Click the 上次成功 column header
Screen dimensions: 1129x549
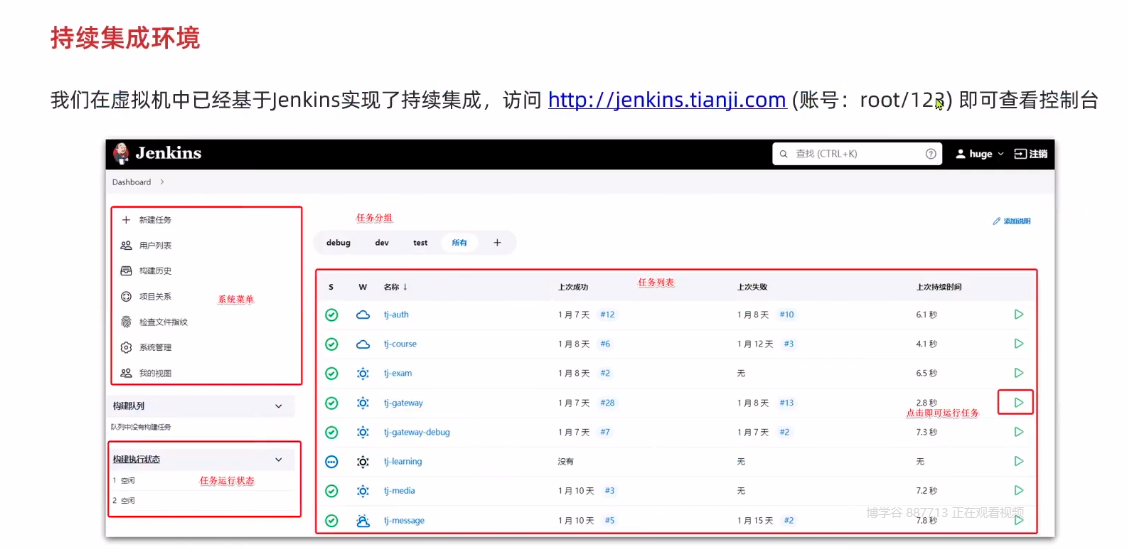[573, 287]
